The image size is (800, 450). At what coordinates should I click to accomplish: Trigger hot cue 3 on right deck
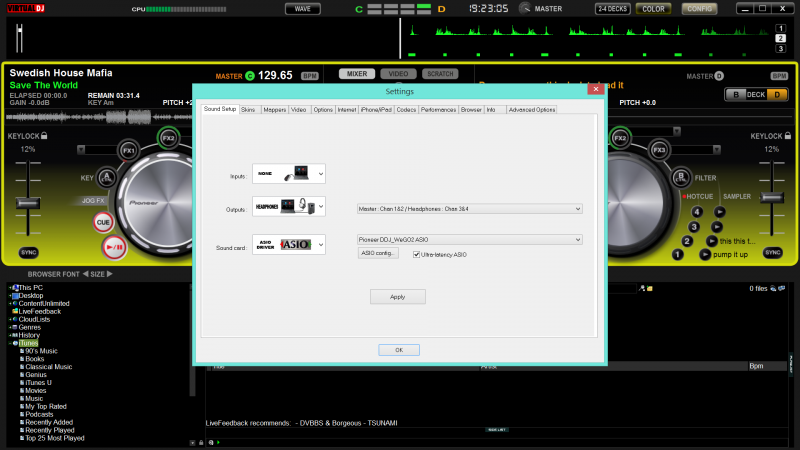pyautogui.click(x=693, y=227)
